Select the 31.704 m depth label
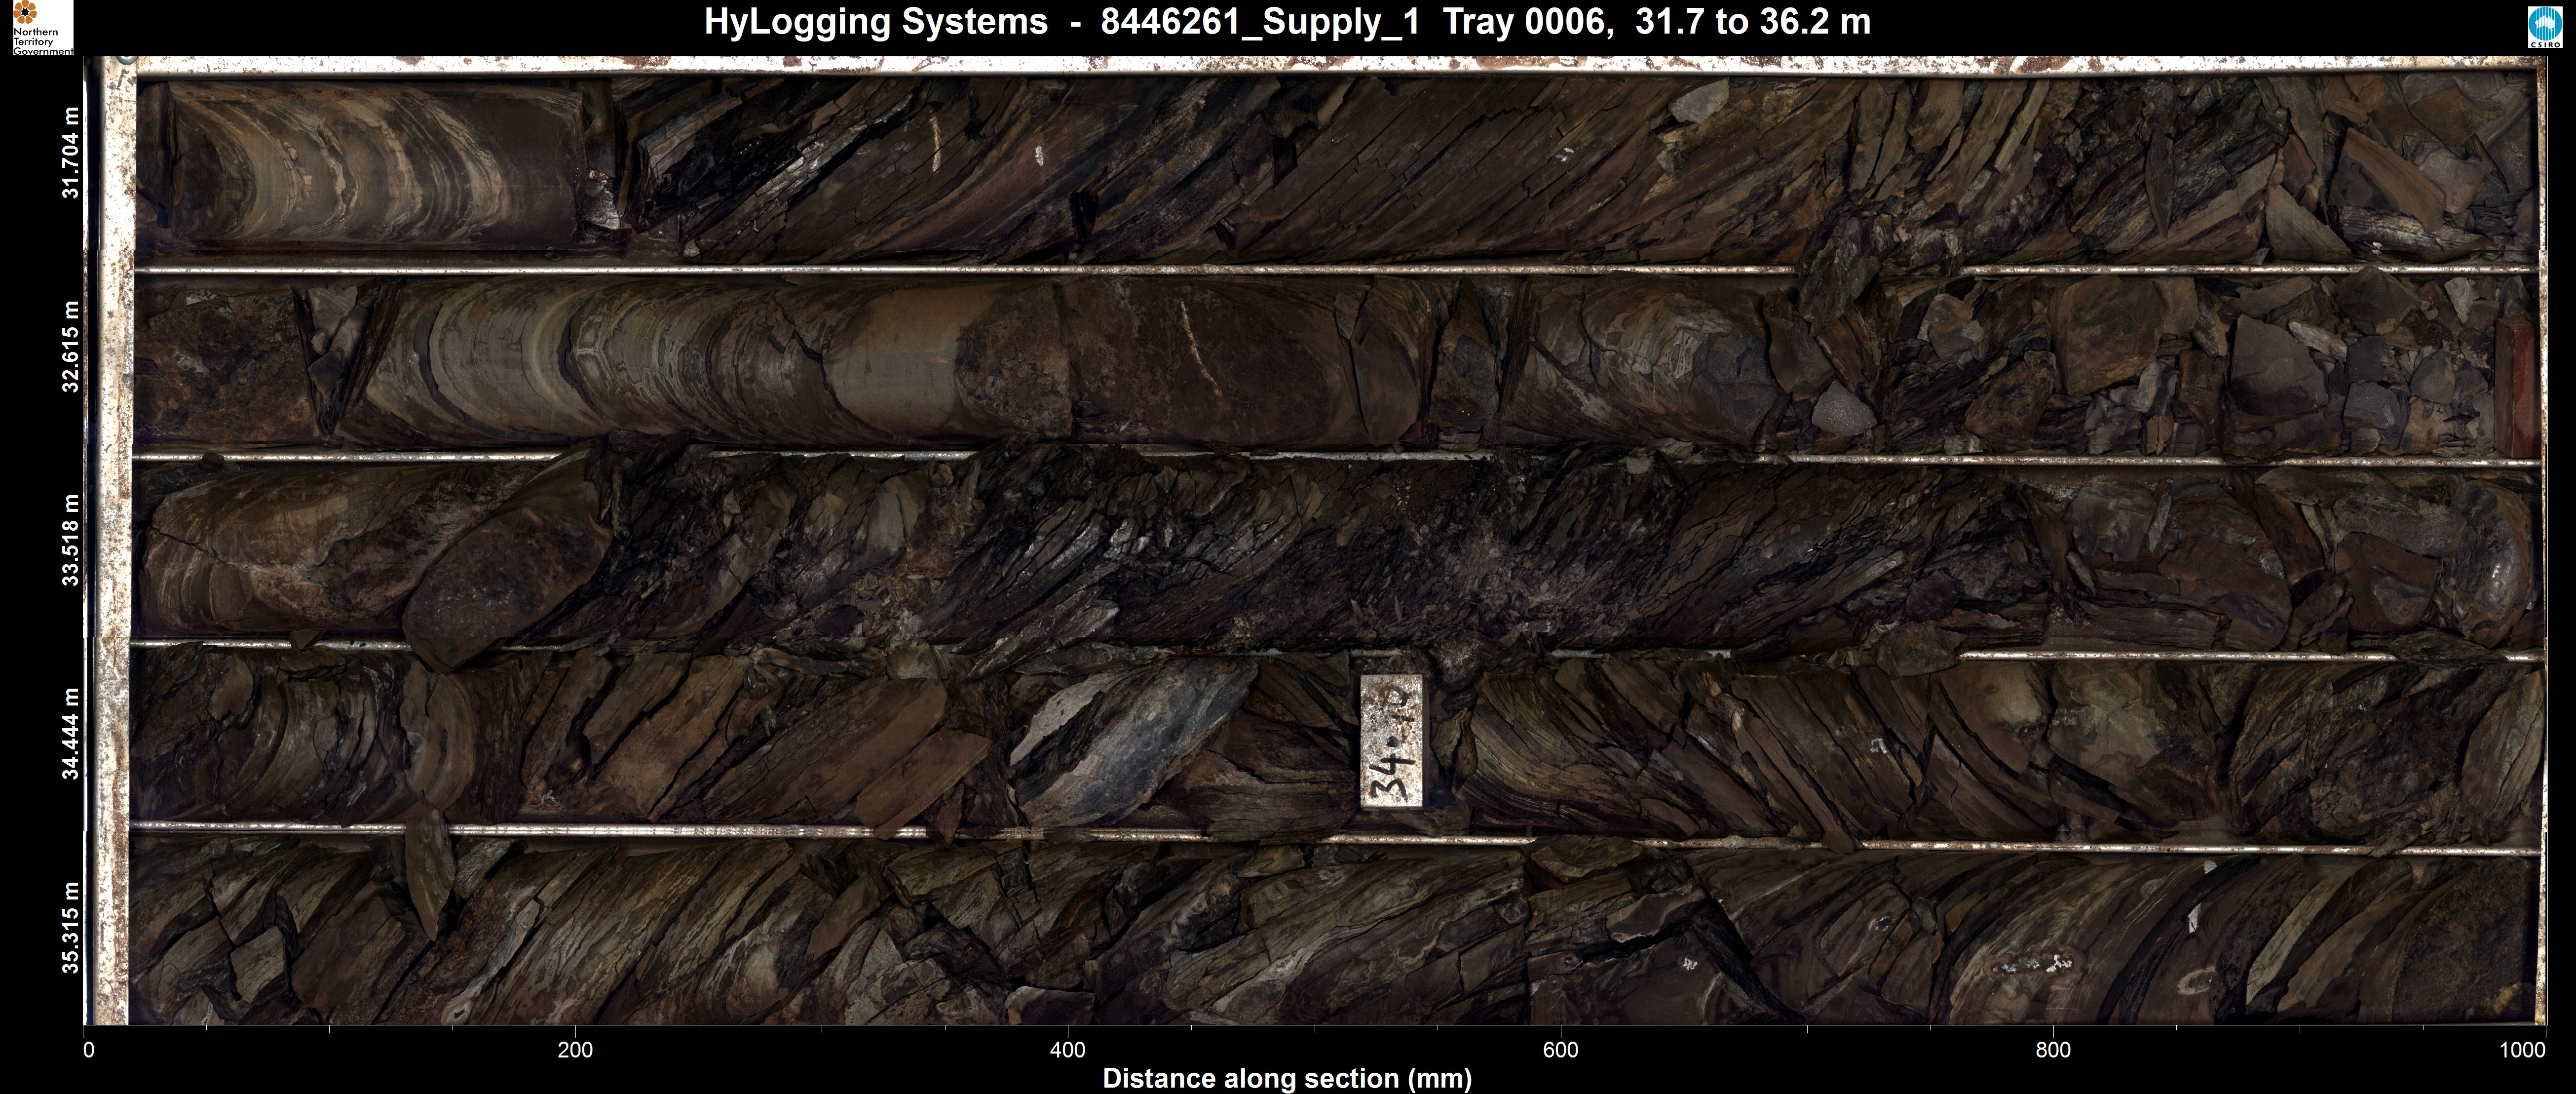This screenshot has width=2576, height=1094. [71, 153]
